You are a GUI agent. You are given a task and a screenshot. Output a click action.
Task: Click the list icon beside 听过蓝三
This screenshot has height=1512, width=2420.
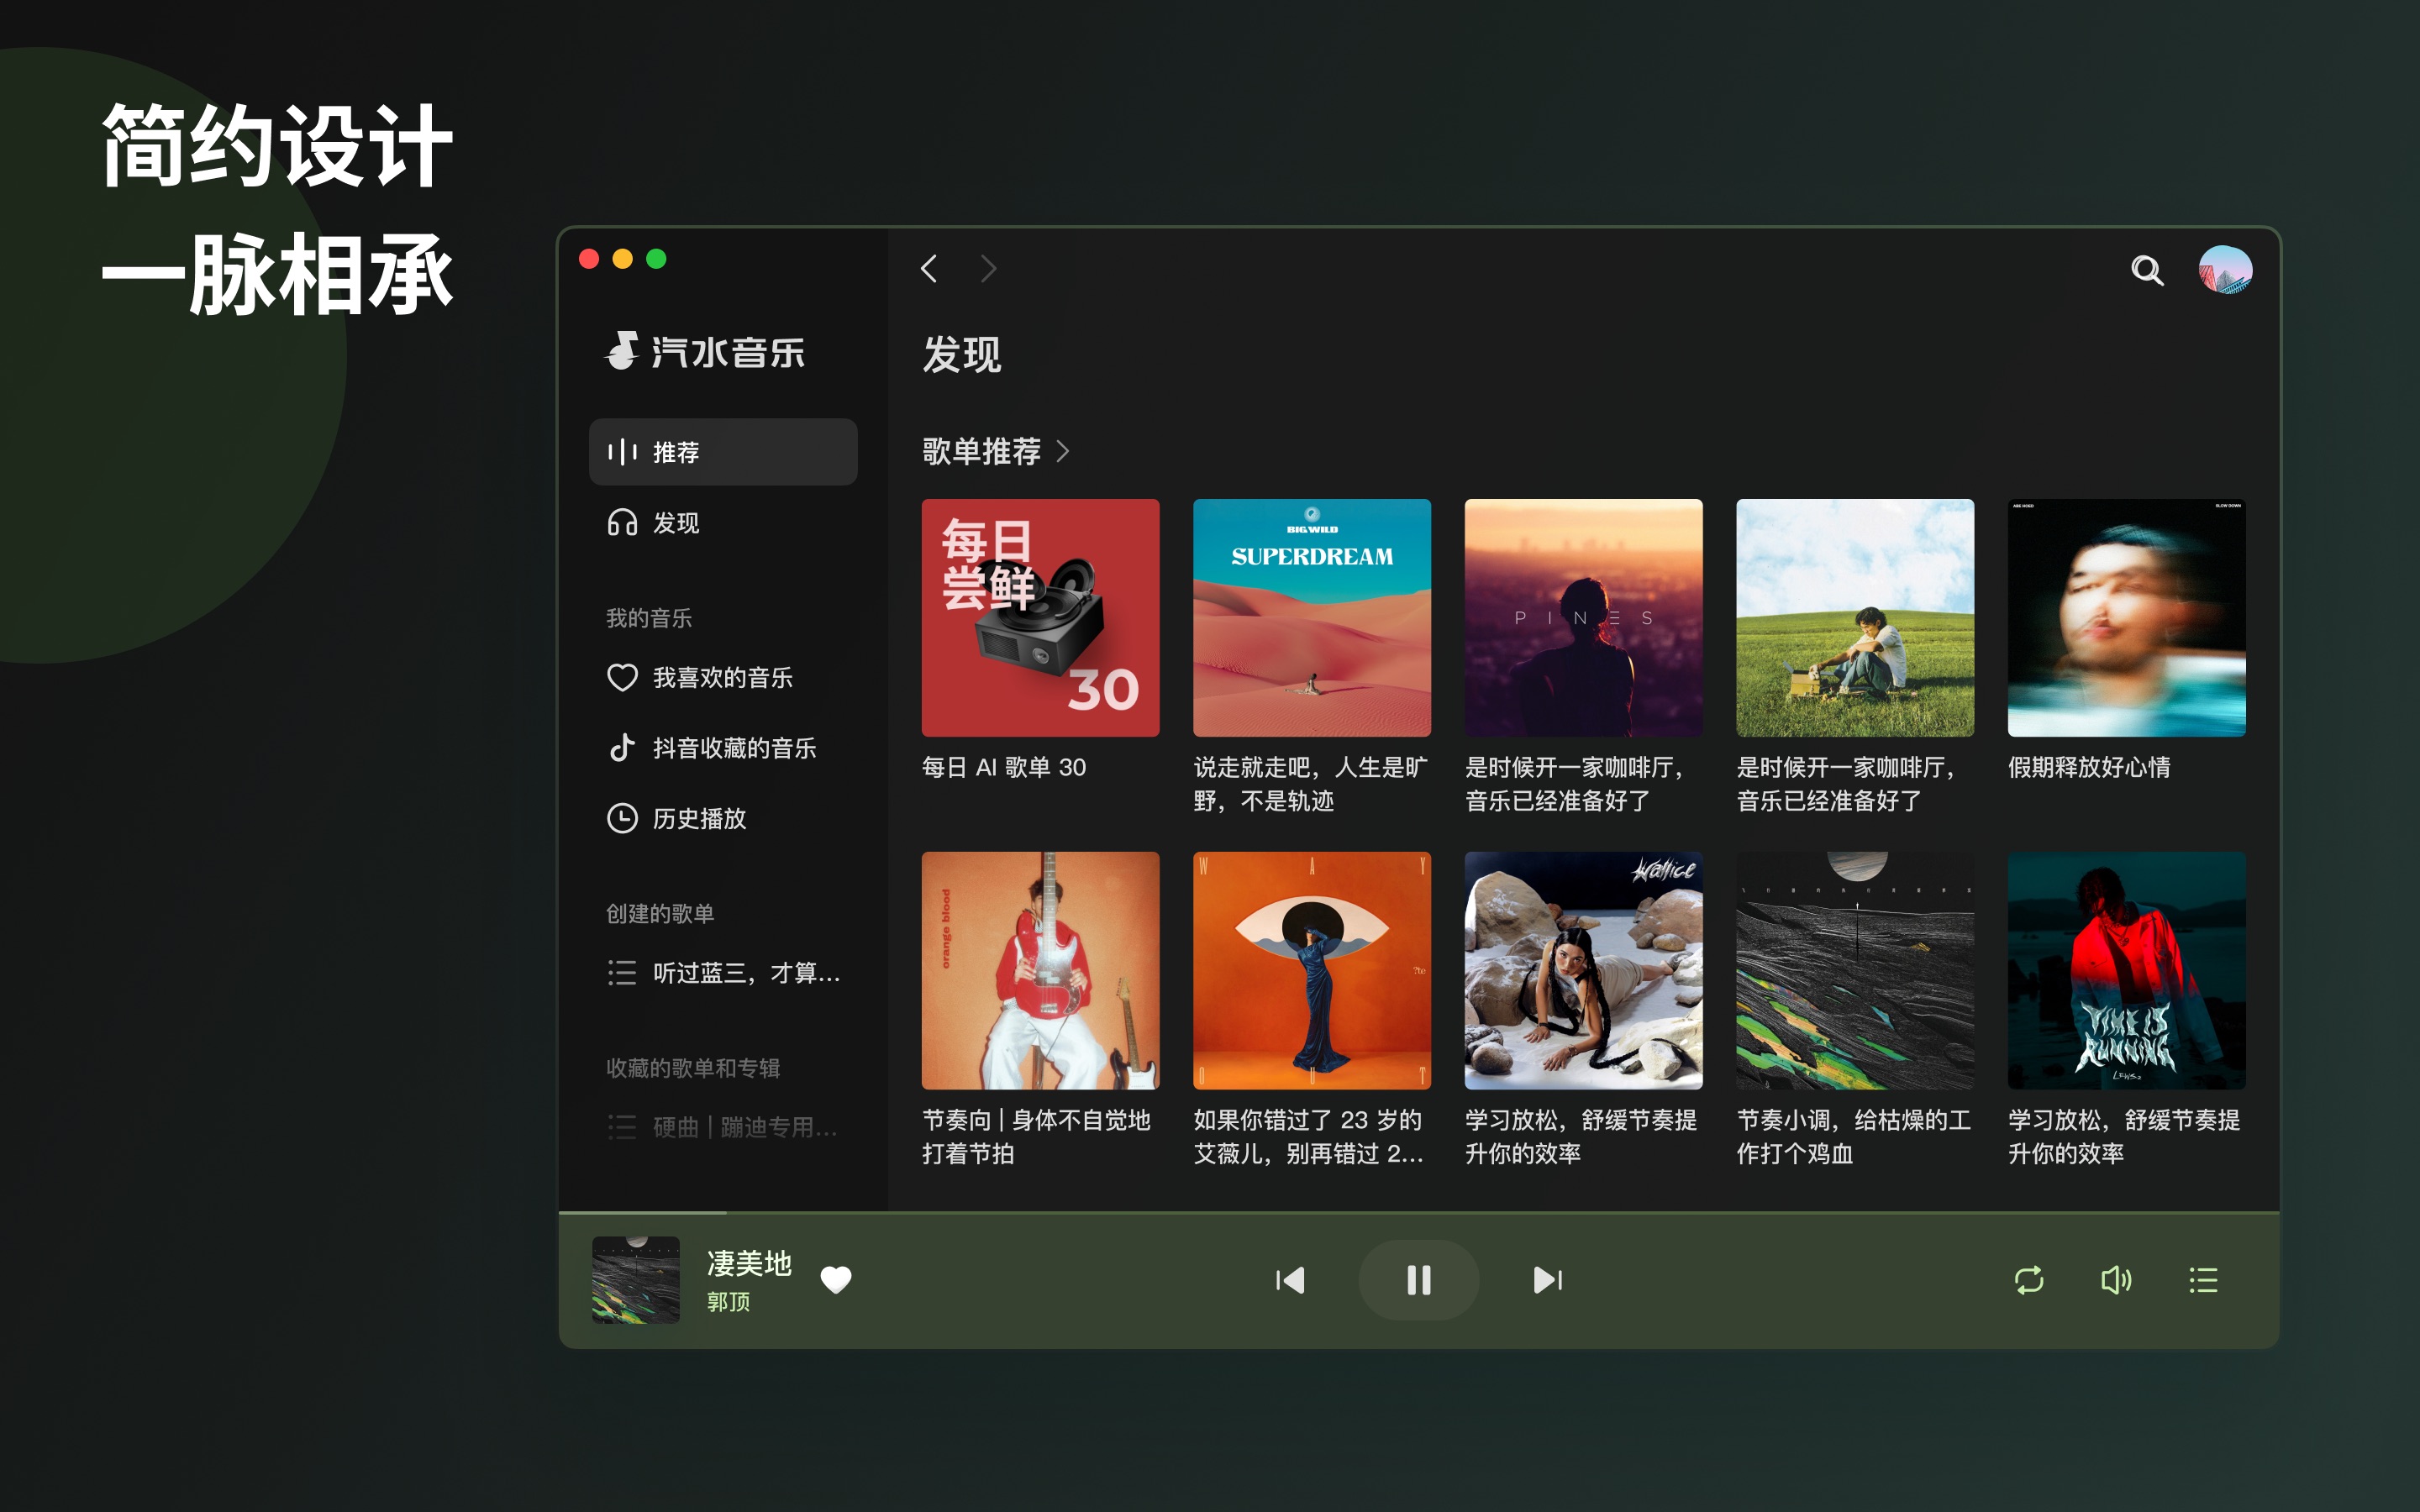(x=622, y=973)
